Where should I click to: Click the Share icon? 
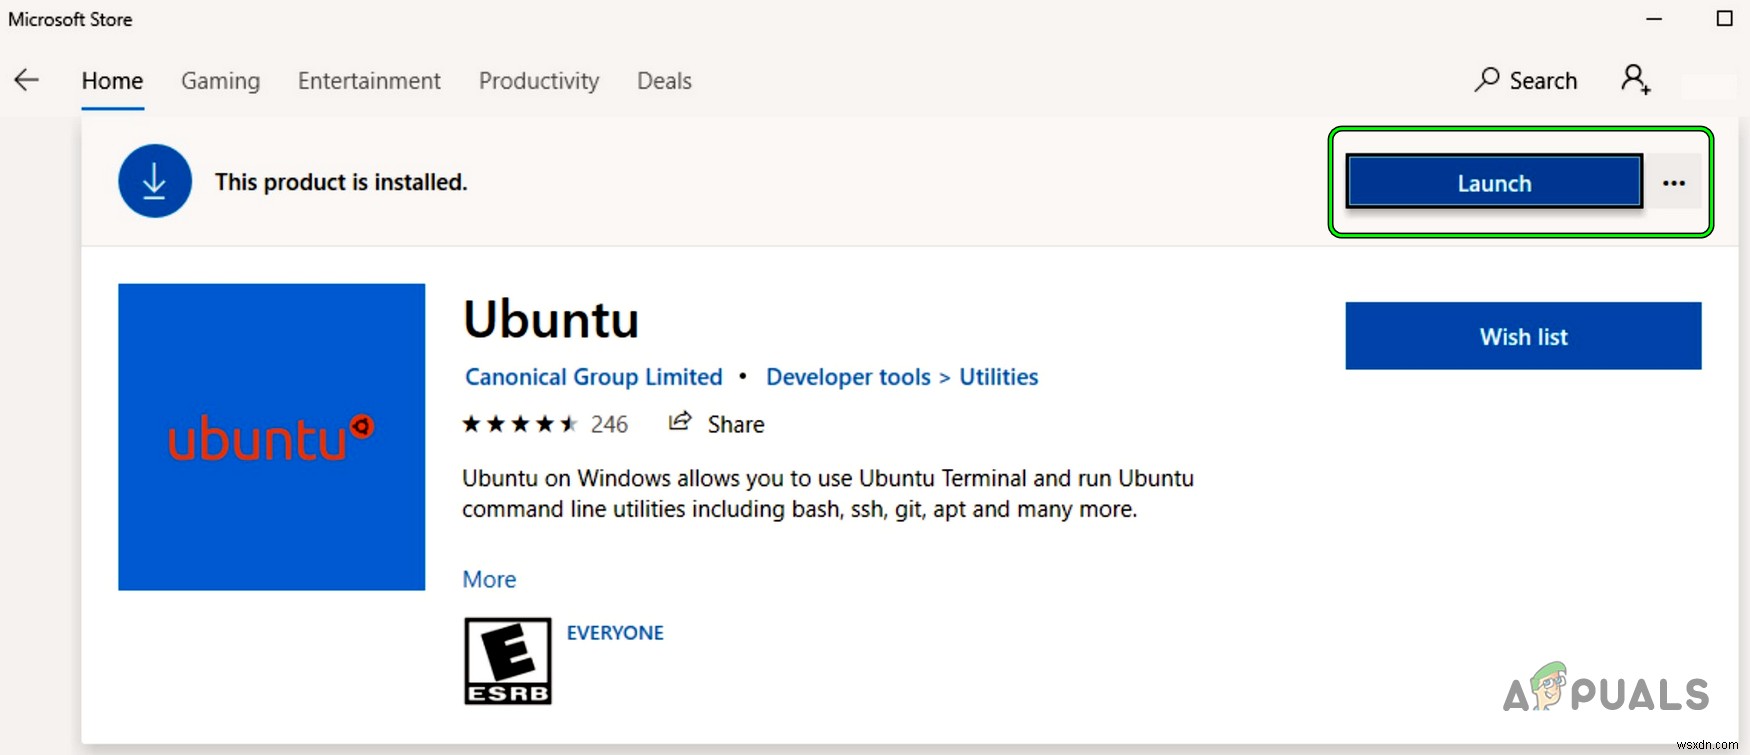pyautogui.click(x=681, y=422)
